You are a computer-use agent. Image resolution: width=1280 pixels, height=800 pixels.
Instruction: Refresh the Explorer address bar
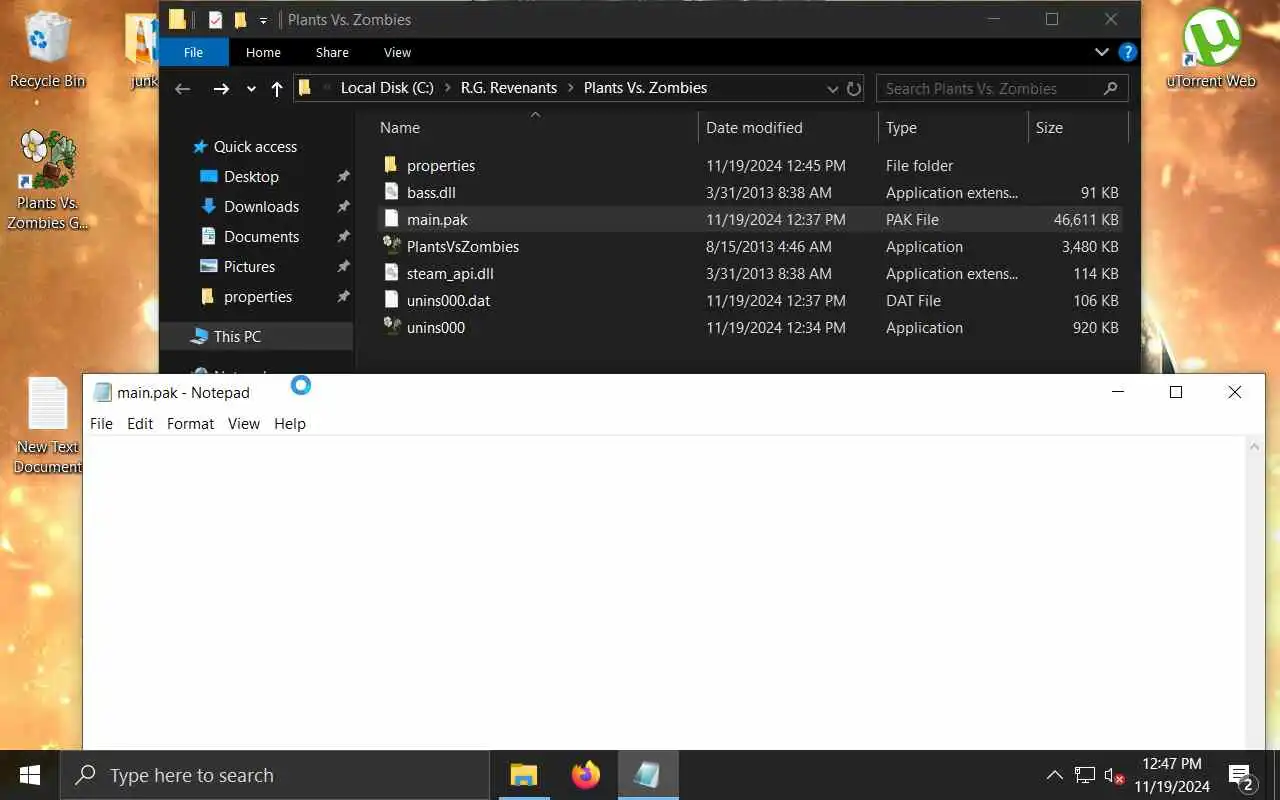[x=854, y=88]
